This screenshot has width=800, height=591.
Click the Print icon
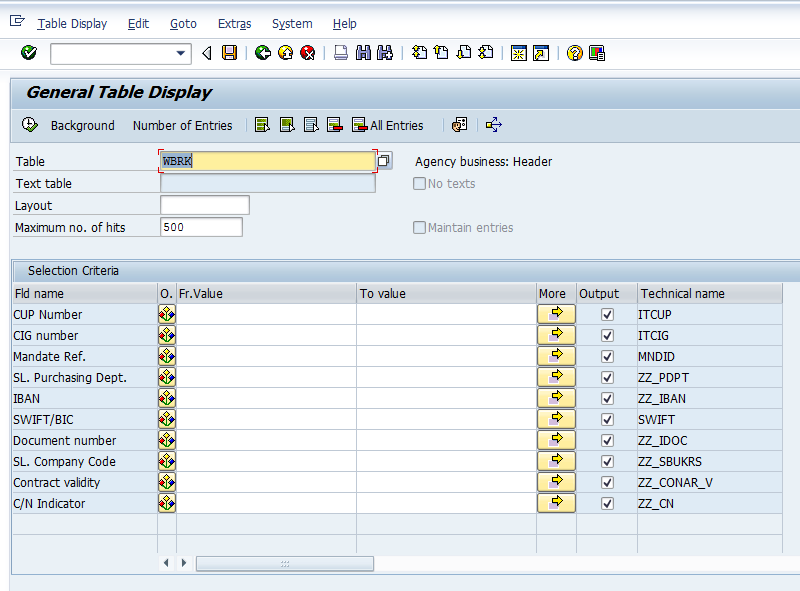pyautogui.click(x=340, y=53)
